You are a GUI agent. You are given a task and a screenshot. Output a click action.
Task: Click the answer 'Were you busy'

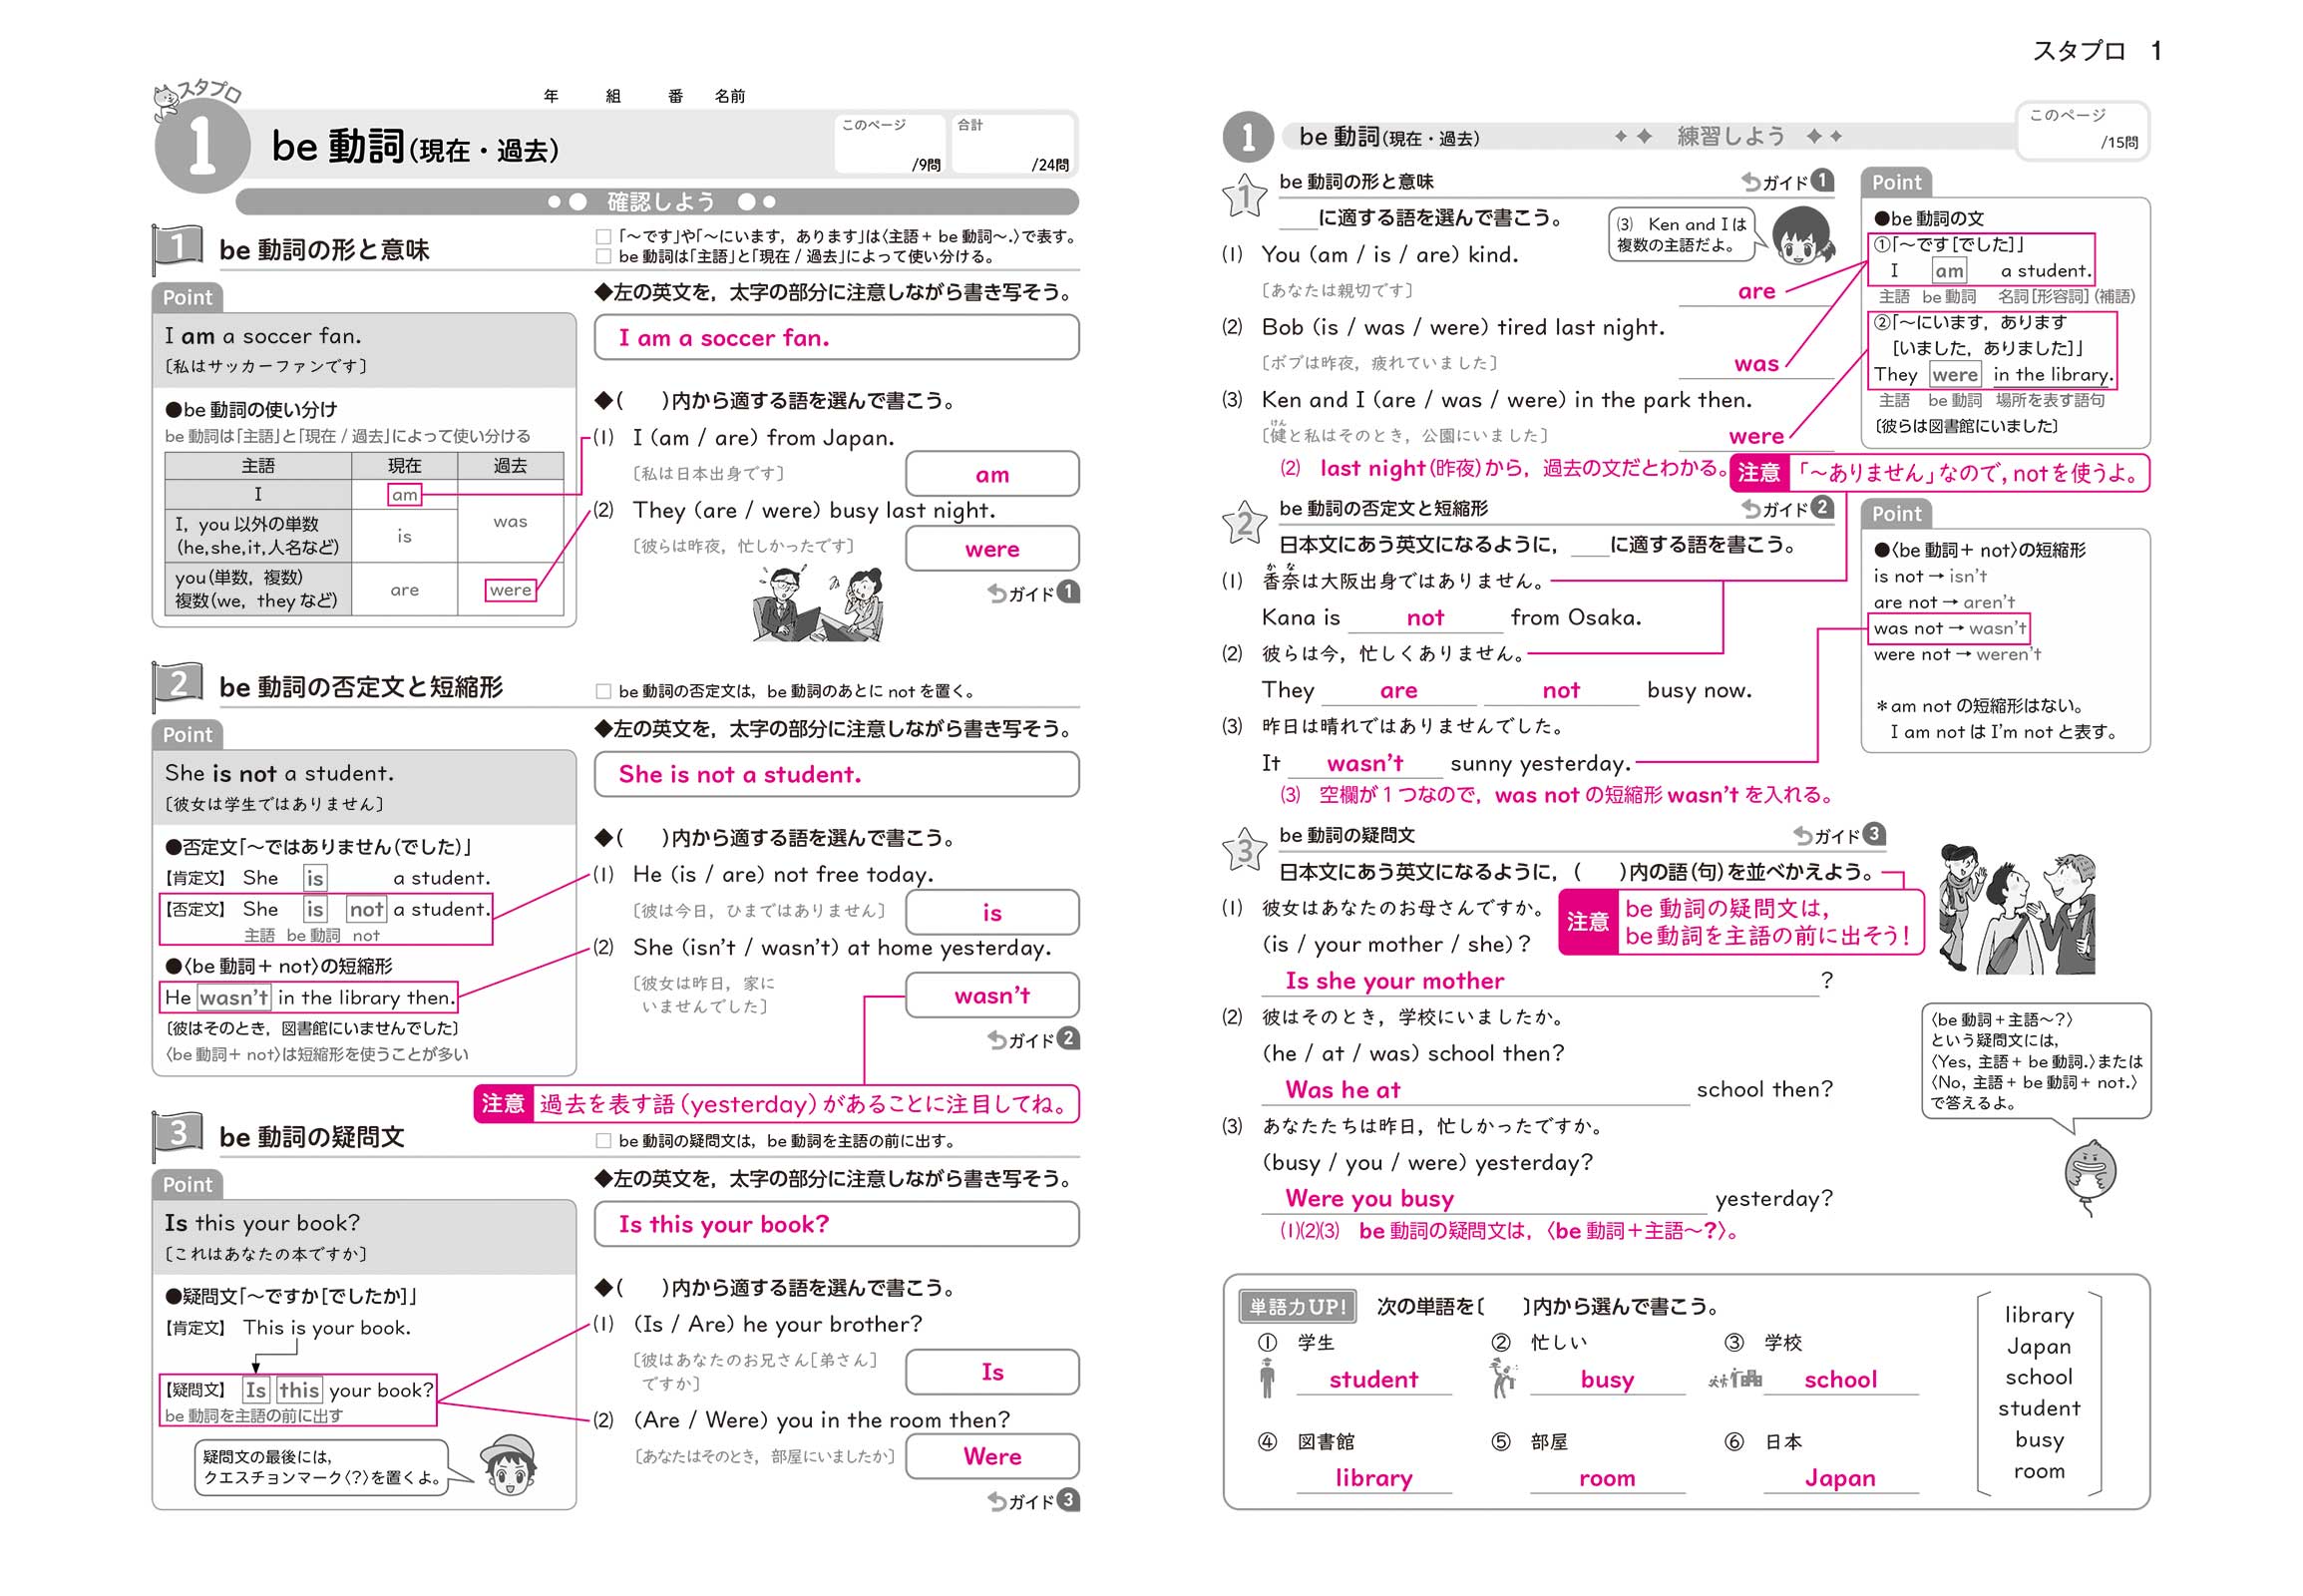tap(1369, 1198)
